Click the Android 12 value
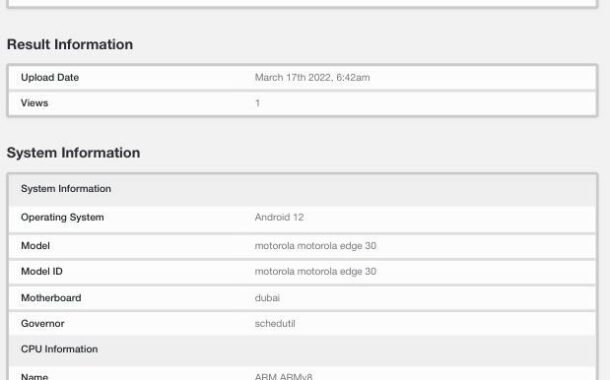 pos(279,217)
